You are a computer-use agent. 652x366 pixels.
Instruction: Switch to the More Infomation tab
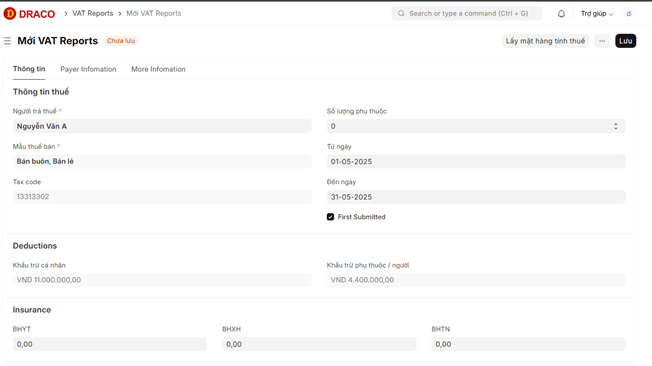158,69
